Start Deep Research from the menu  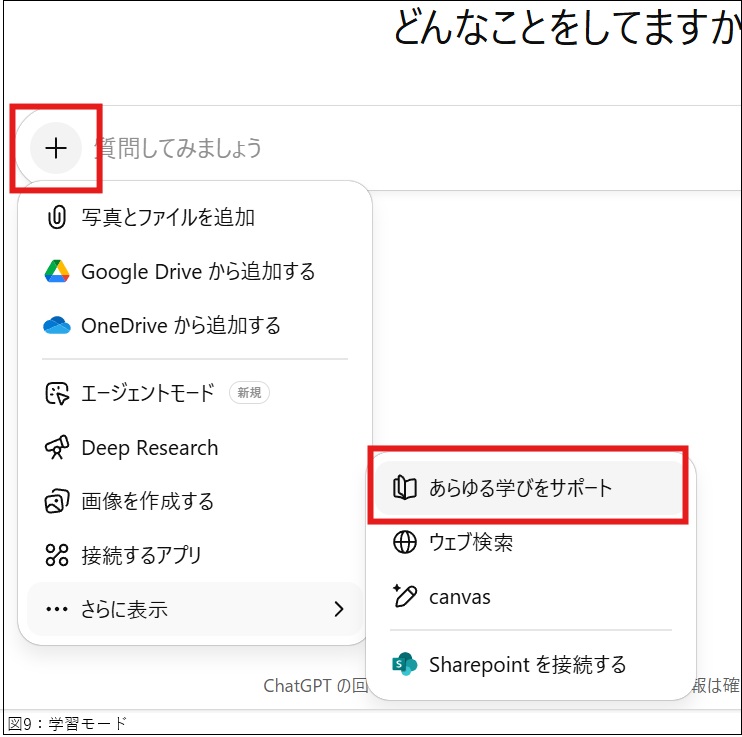pos(195,447)
